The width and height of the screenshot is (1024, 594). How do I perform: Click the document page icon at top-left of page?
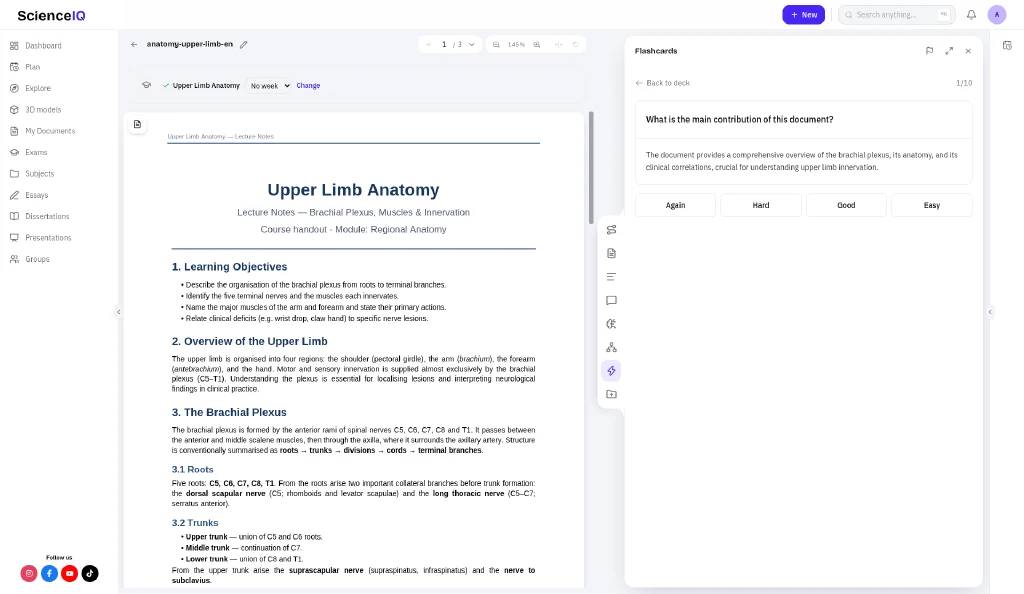[x=137, y=124]
